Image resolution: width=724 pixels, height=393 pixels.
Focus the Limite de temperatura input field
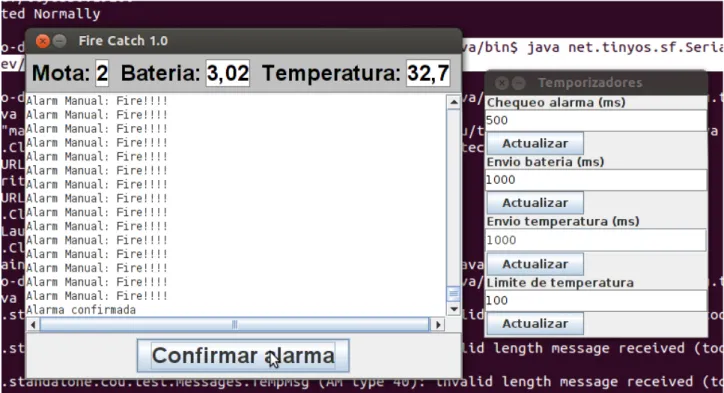pos(596,301)
